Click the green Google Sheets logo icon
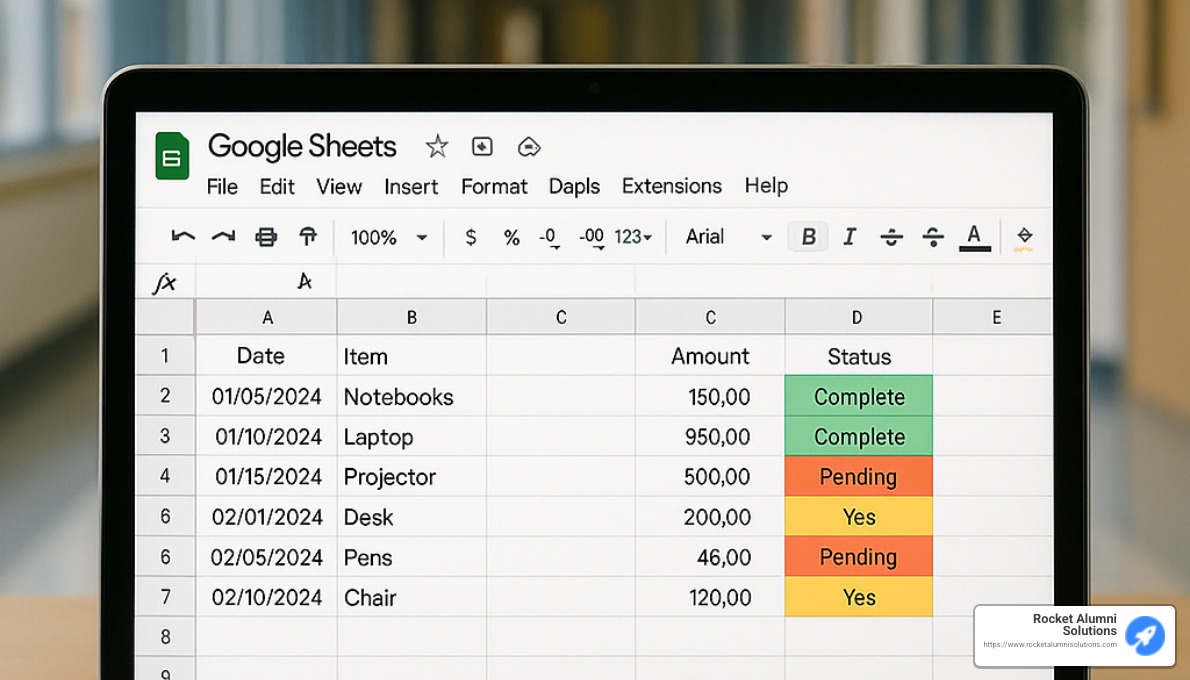 pos(172,156)
